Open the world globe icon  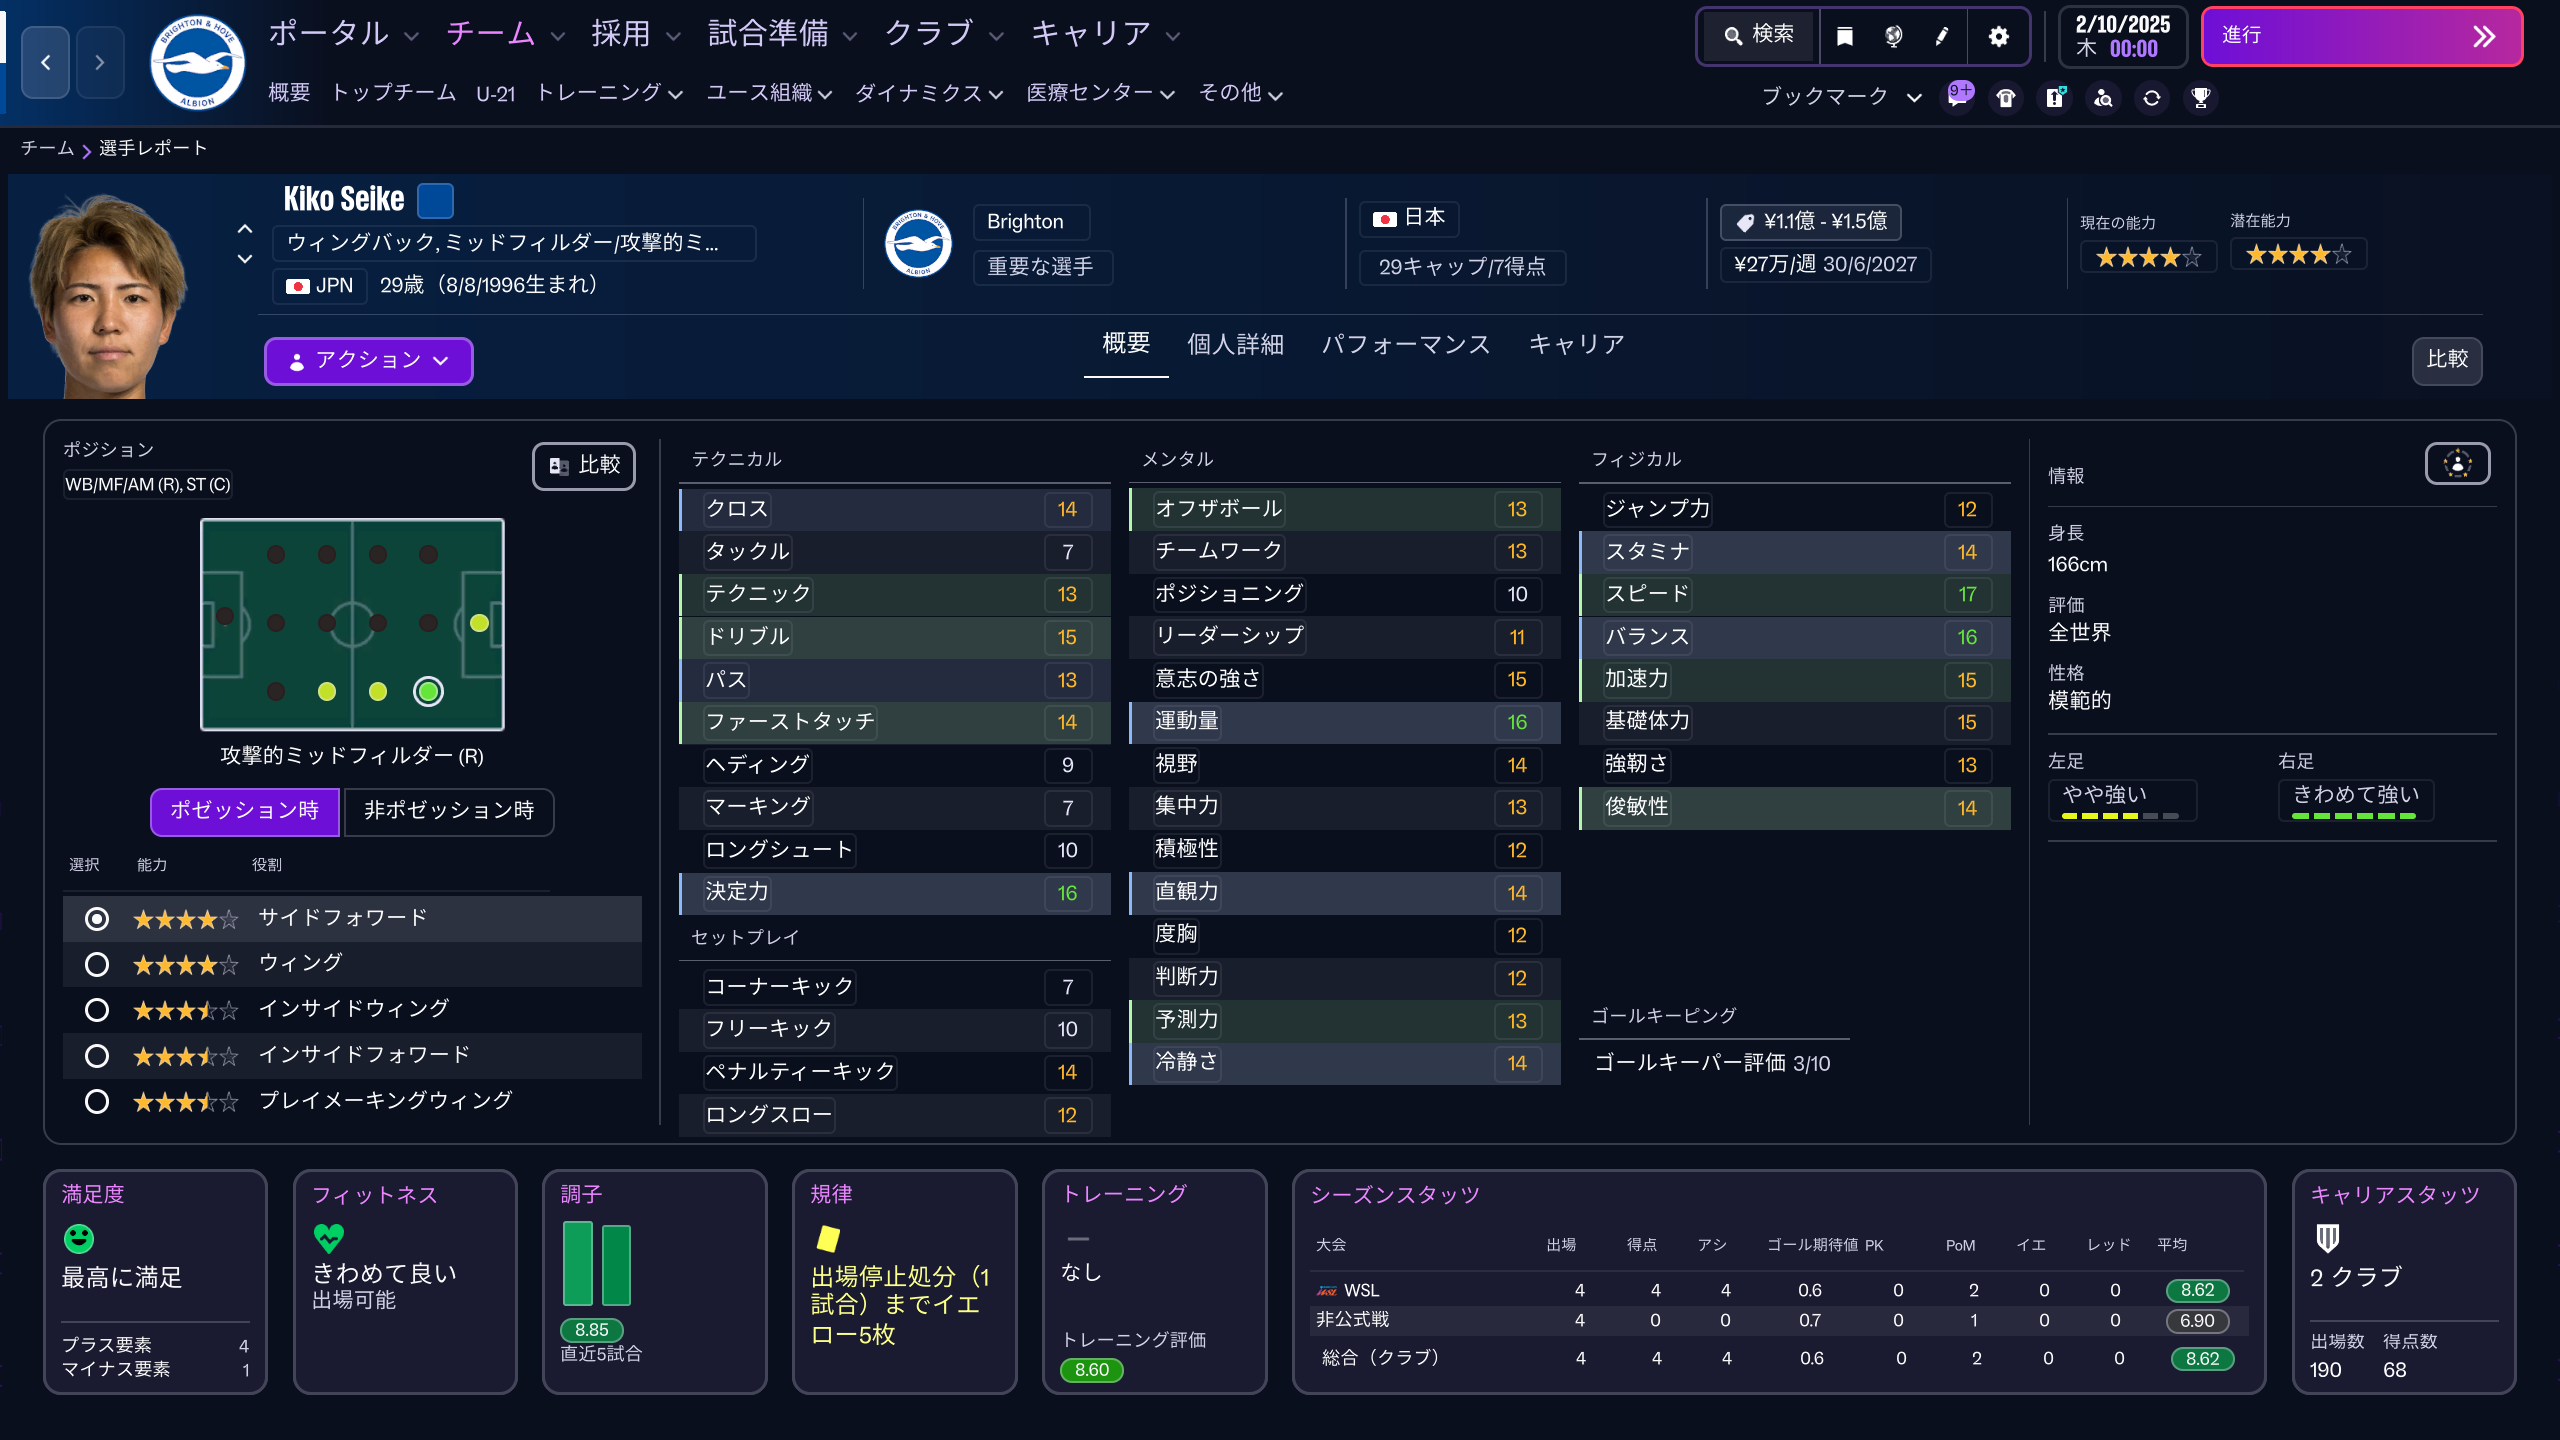point(1893,35)
